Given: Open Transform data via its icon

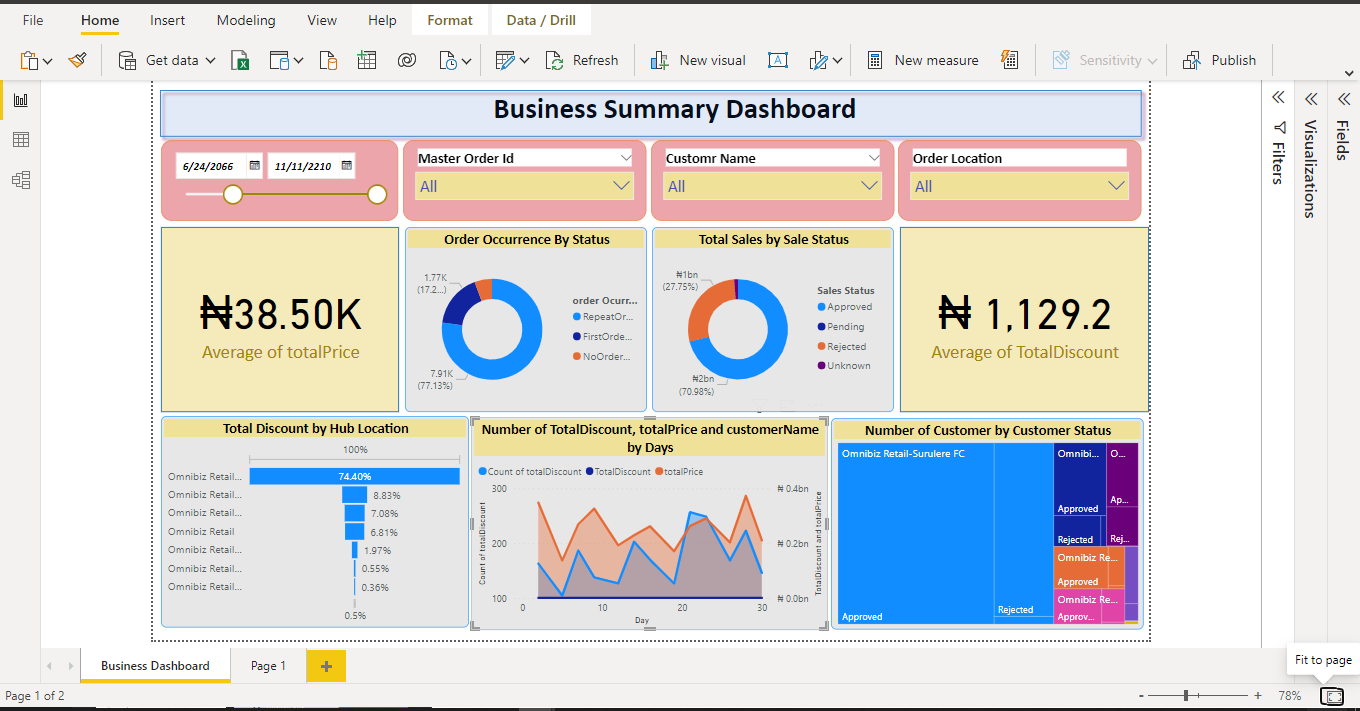Looking at the screenshot, I should pos(507,60).
